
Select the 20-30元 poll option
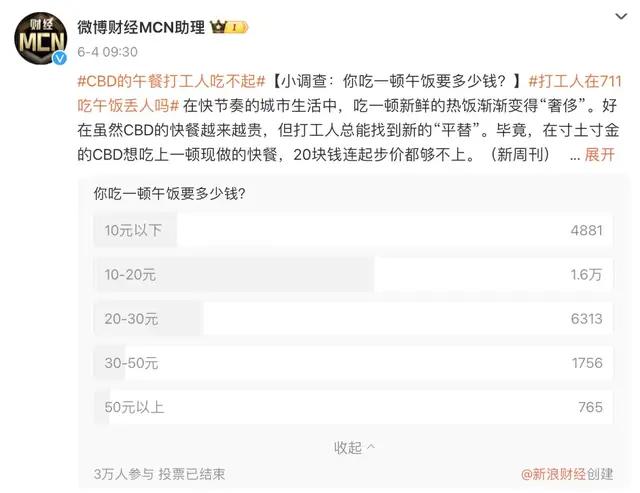click(353, 318)
